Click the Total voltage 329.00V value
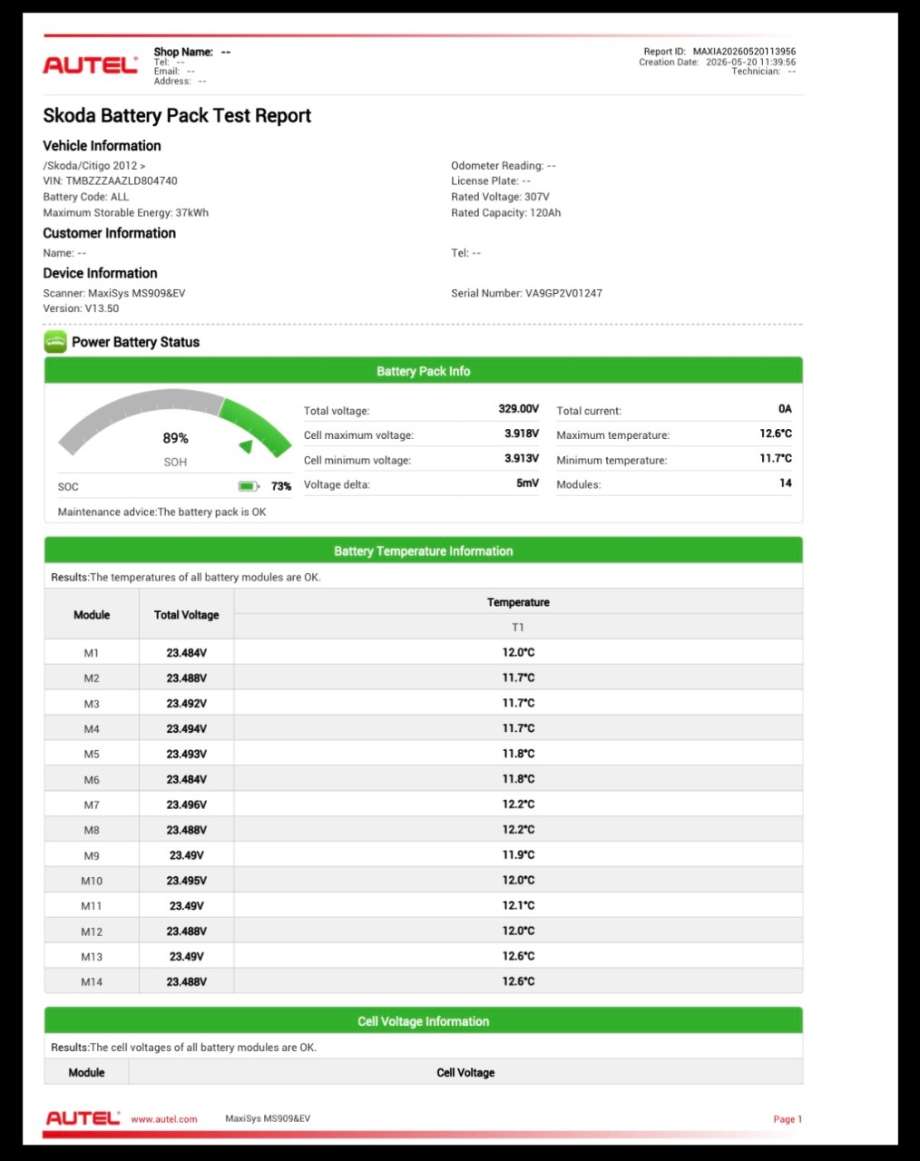The image size is (920, 1161). [x=519, y=409]
